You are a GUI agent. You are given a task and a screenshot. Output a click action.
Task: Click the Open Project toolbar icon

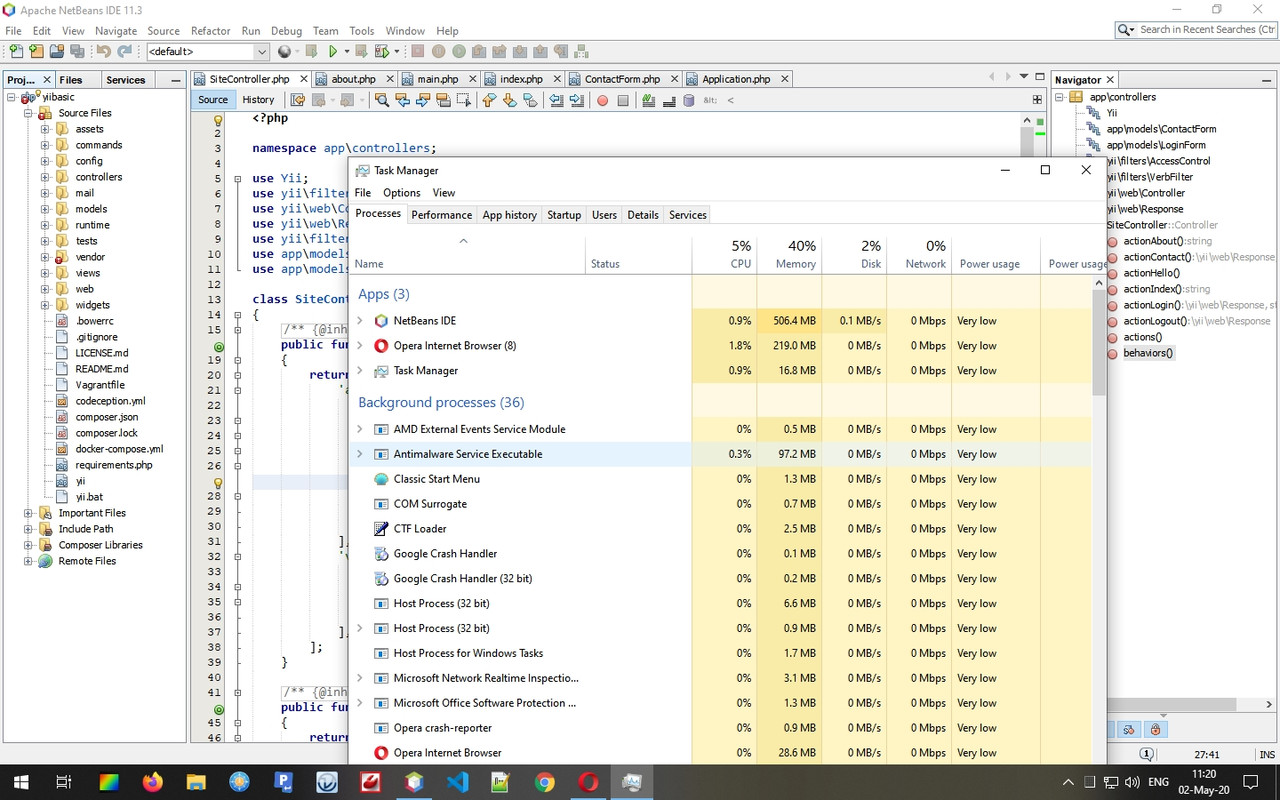point(57,51)
